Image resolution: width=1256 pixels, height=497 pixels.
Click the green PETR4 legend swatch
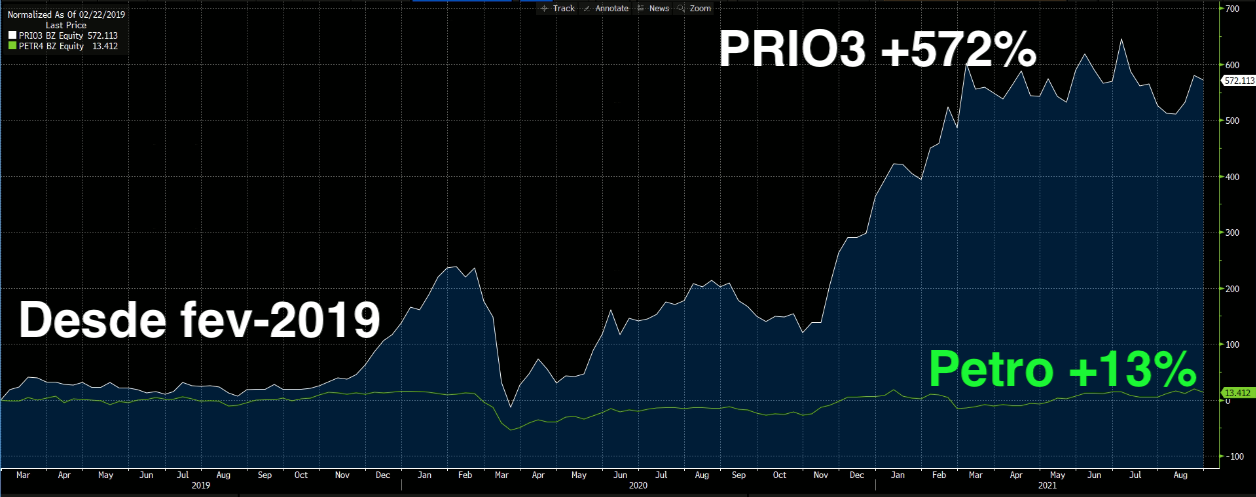coord(11,45)
